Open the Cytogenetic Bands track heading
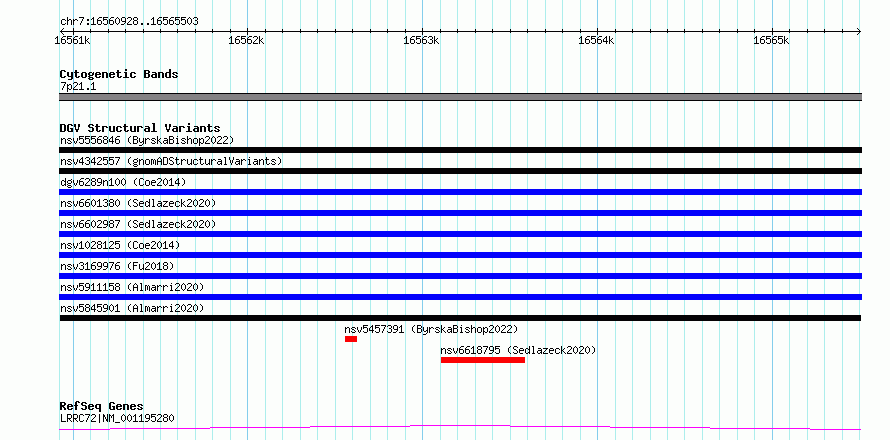 point(119,74)
